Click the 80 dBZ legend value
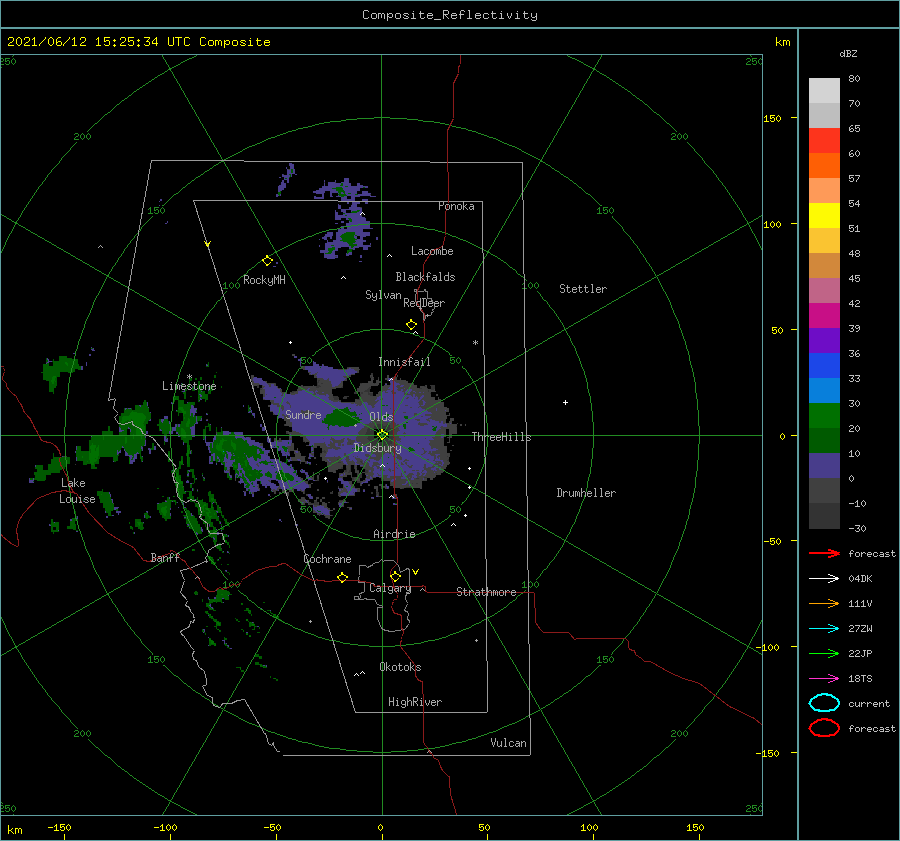Viewport: 900px width, 841px height. [854, 79]
